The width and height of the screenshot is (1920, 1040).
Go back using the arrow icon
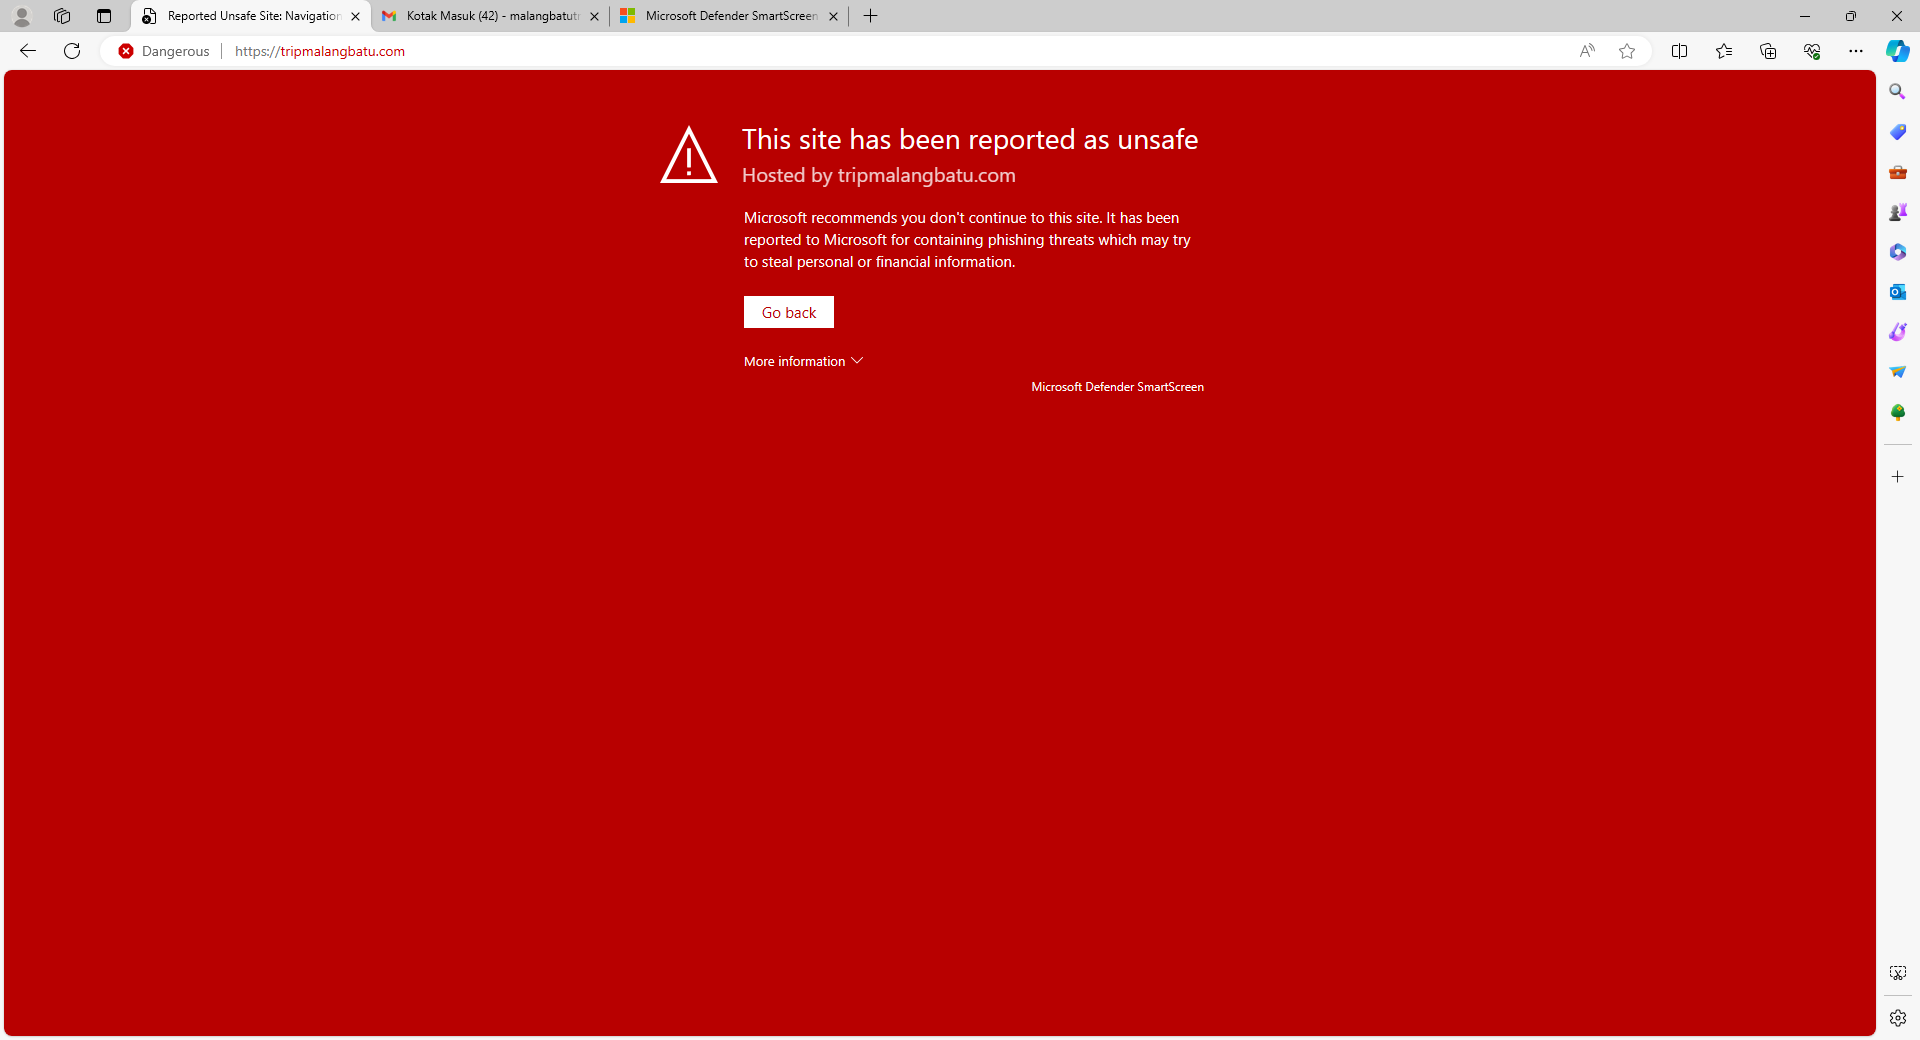pos(28,51)
